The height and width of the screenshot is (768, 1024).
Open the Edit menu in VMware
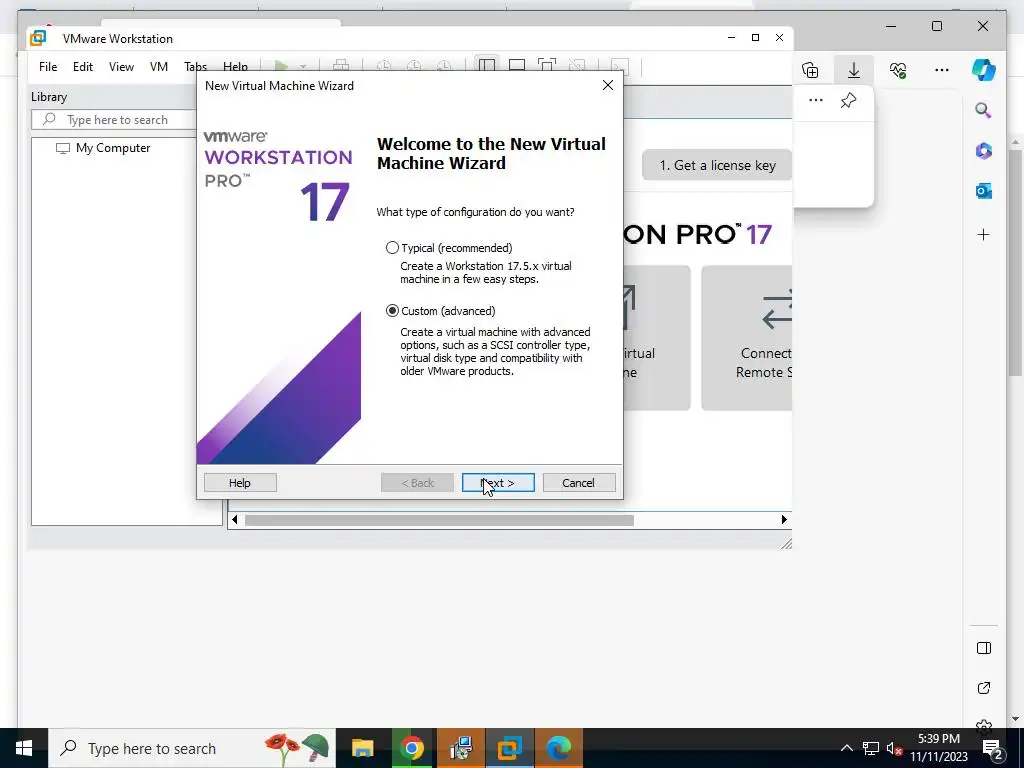point(82,67)
